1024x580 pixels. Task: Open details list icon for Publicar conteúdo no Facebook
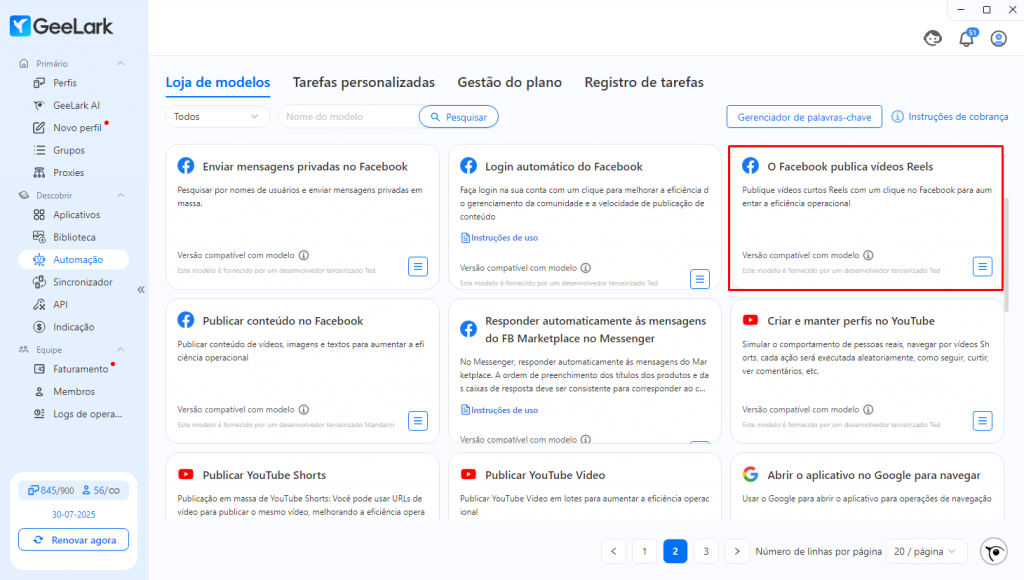coord(418,421)
